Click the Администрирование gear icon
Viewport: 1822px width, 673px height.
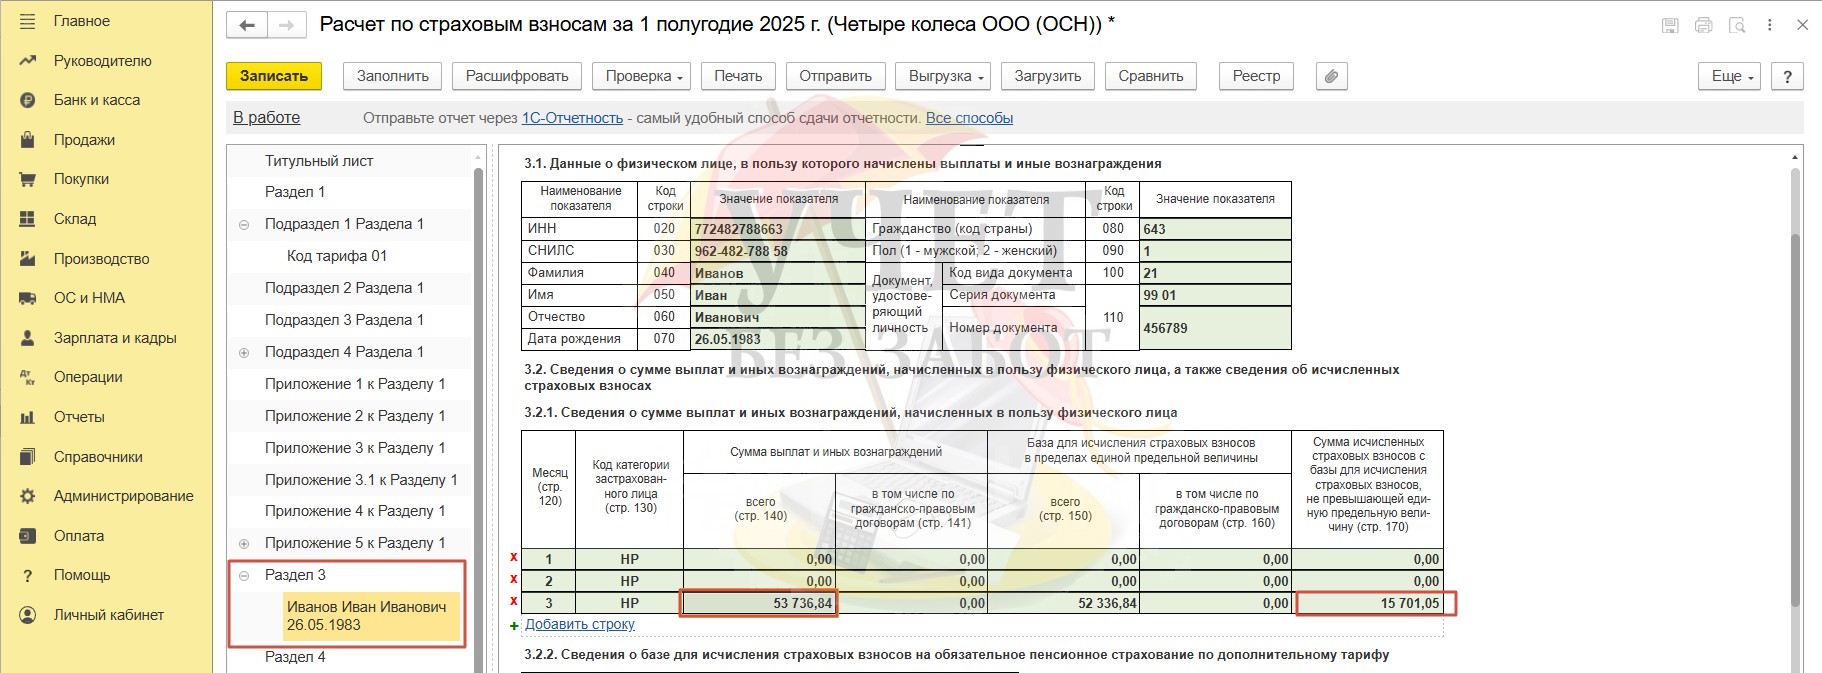click(x=27, y=496)
